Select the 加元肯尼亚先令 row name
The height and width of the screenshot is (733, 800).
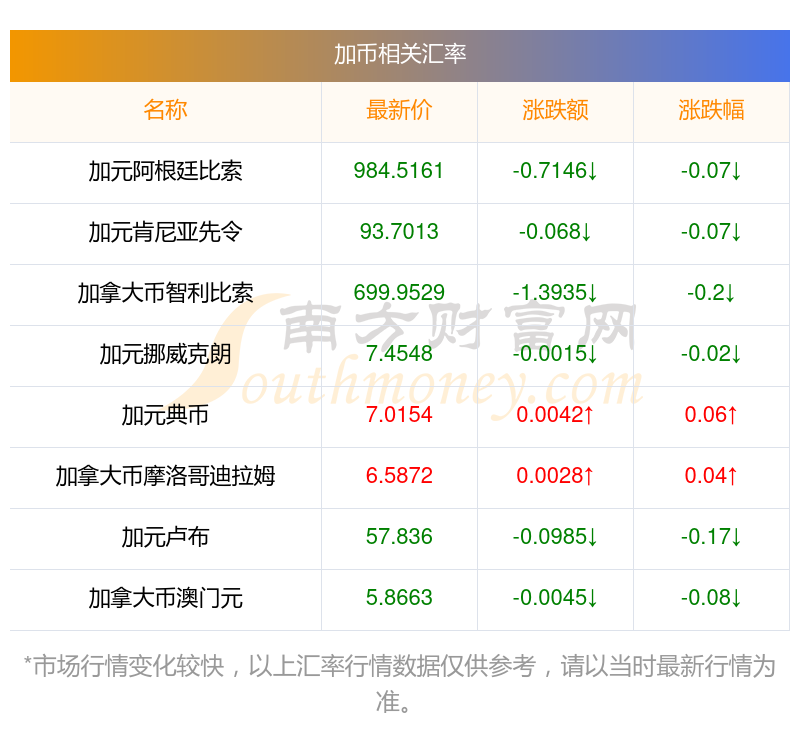point(165,232)
